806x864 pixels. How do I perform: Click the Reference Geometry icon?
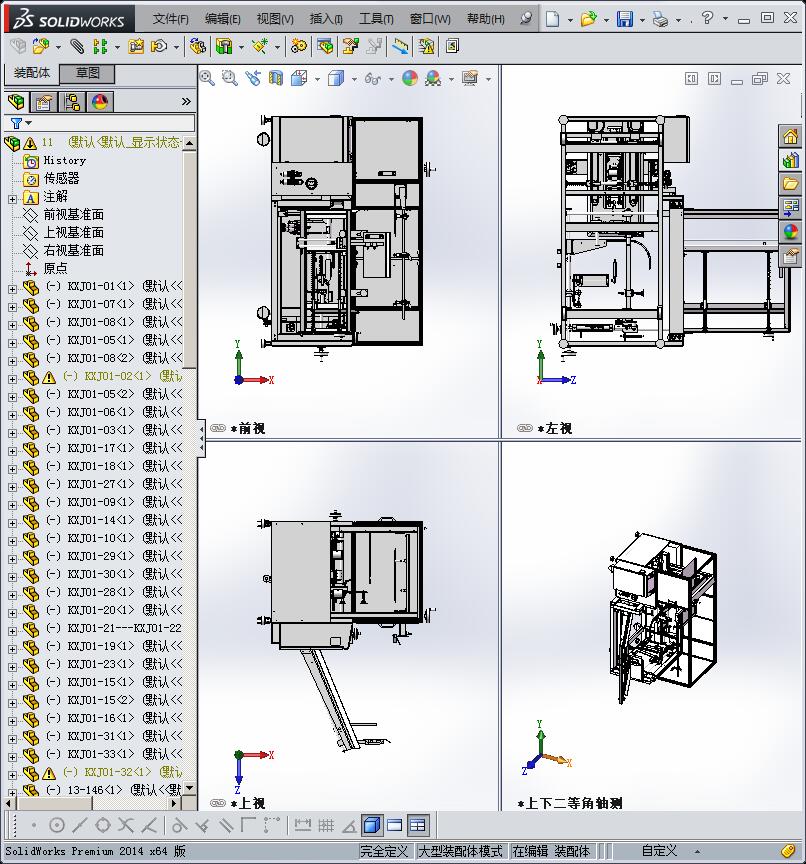[x=259, y=46]
